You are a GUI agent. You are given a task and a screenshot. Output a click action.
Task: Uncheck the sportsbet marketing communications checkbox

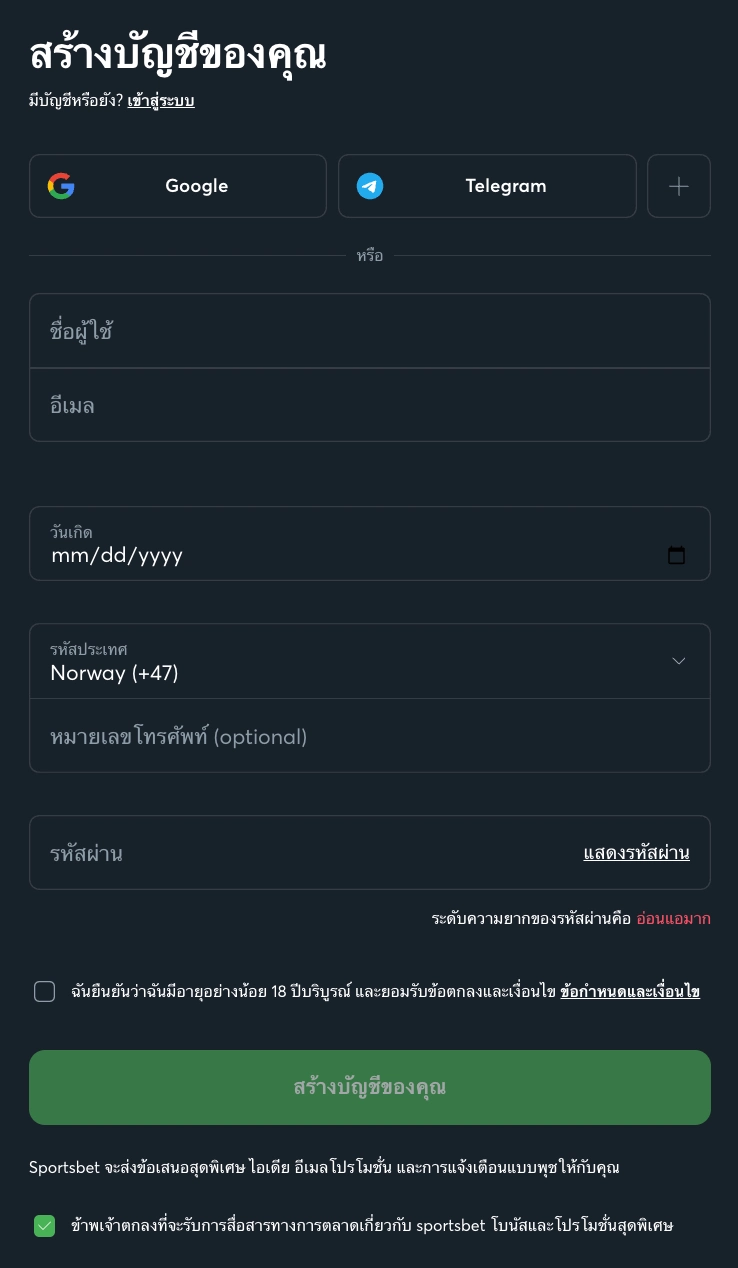(45, 1226)
